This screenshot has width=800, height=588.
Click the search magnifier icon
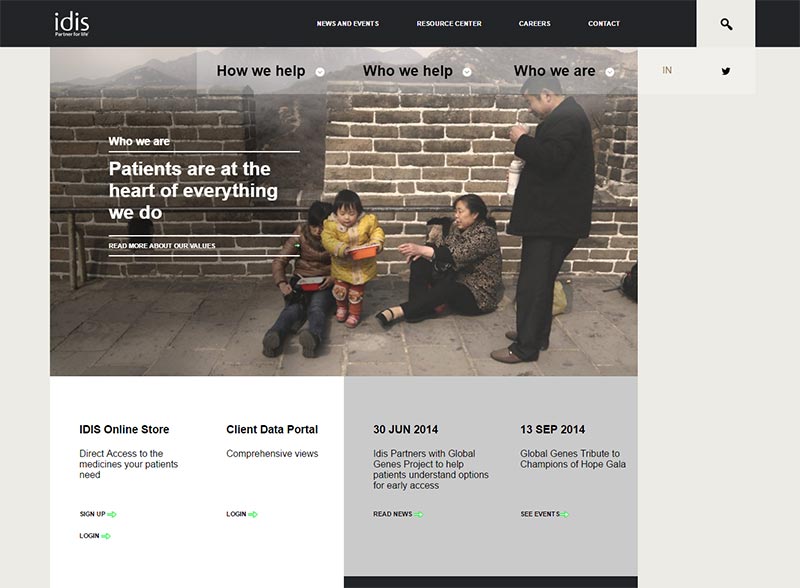point(726,24)
